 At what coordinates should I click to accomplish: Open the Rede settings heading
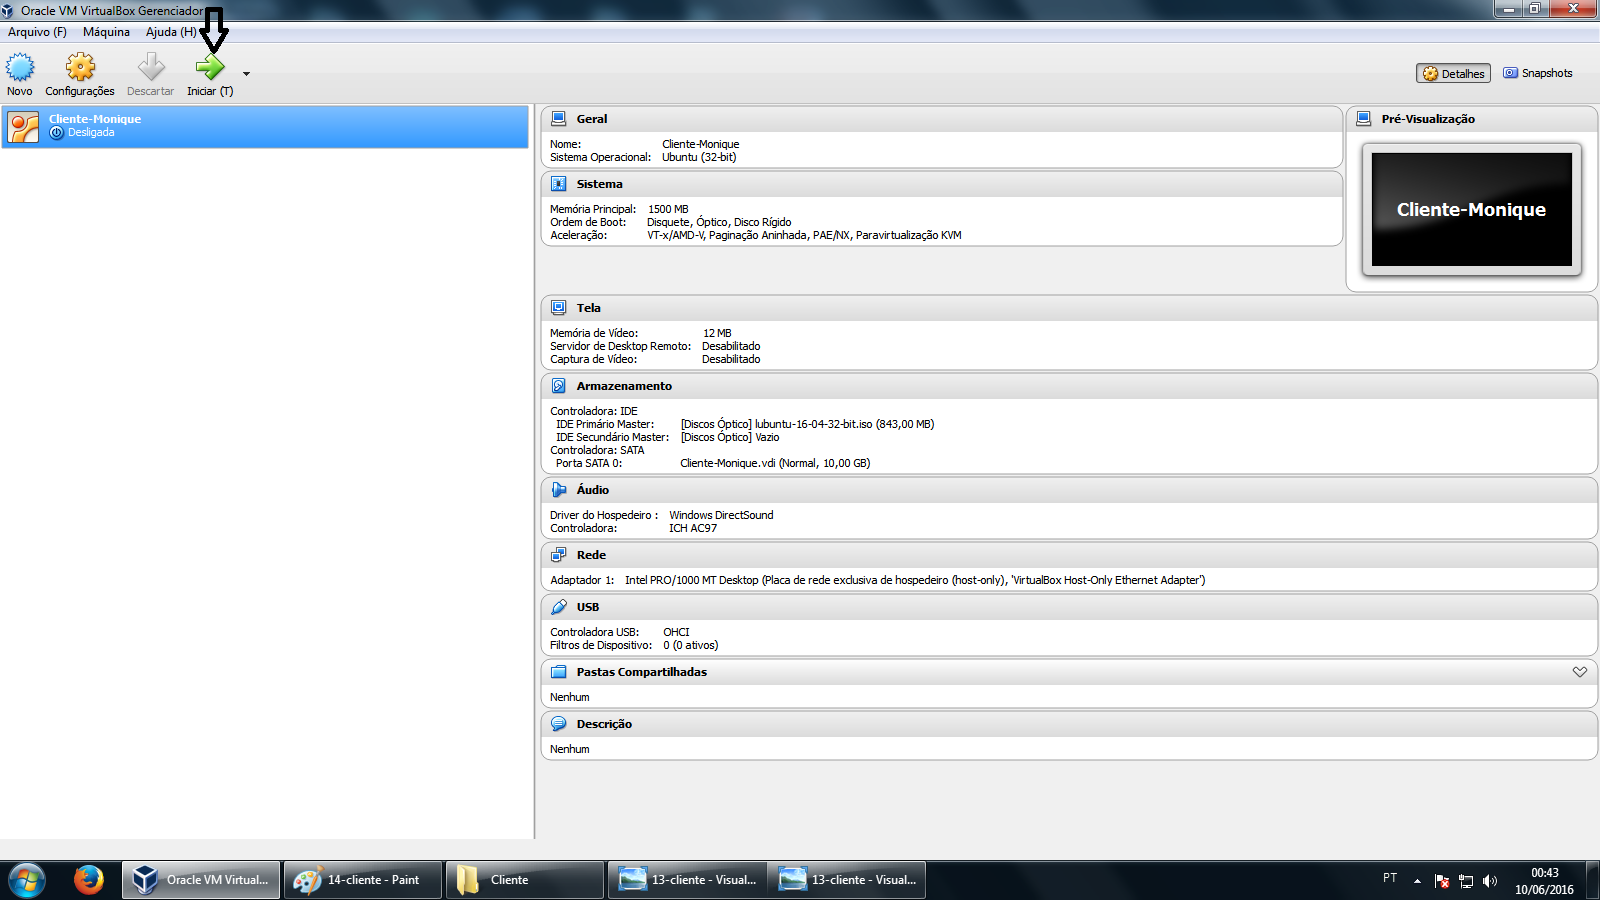click(591, 555)
